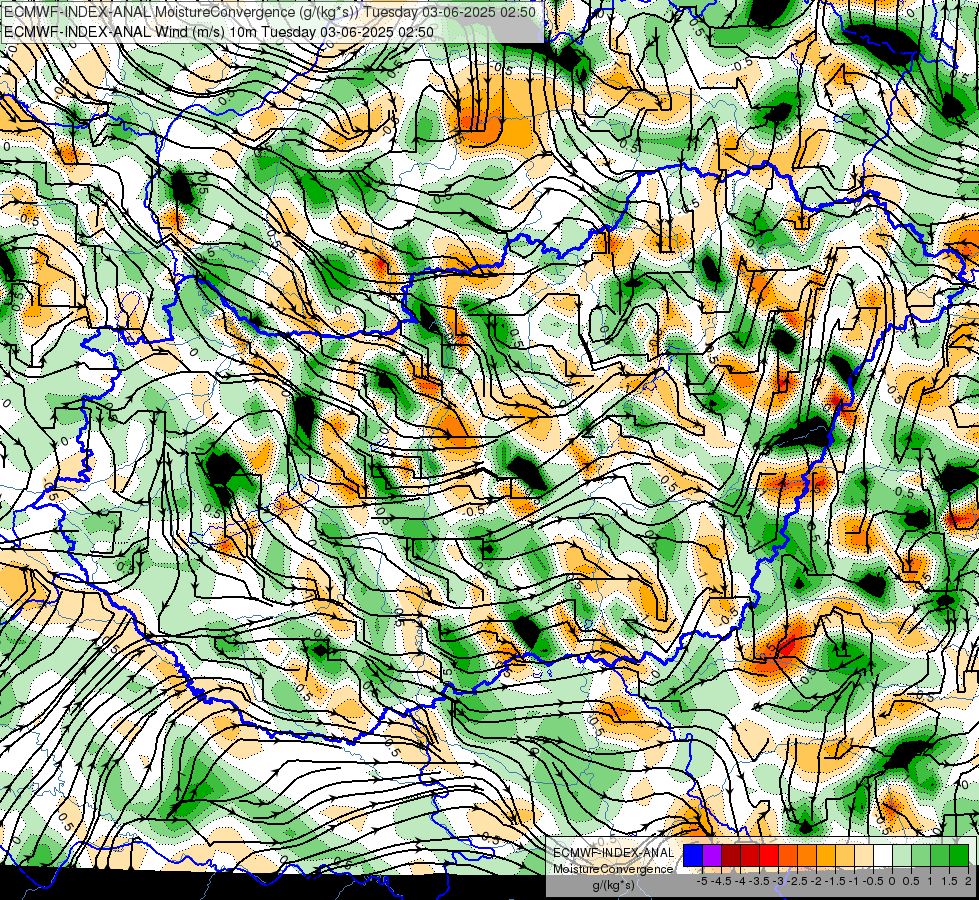Click the -3.5 tick label on the legend
This screenshot has height=900, width=979.
[759, 881]
